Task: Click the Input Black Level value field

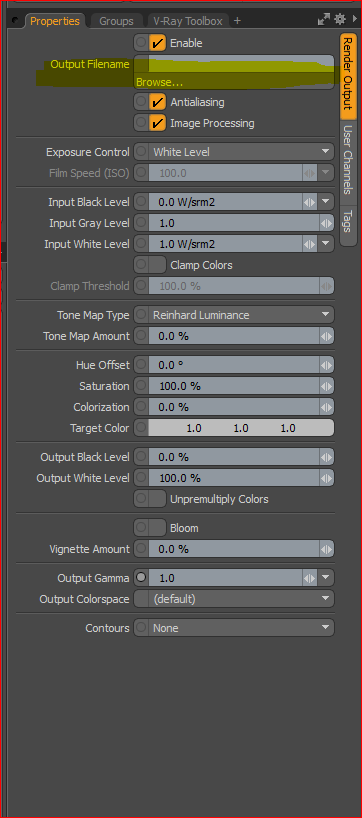Action: click(x=225, y=202)
